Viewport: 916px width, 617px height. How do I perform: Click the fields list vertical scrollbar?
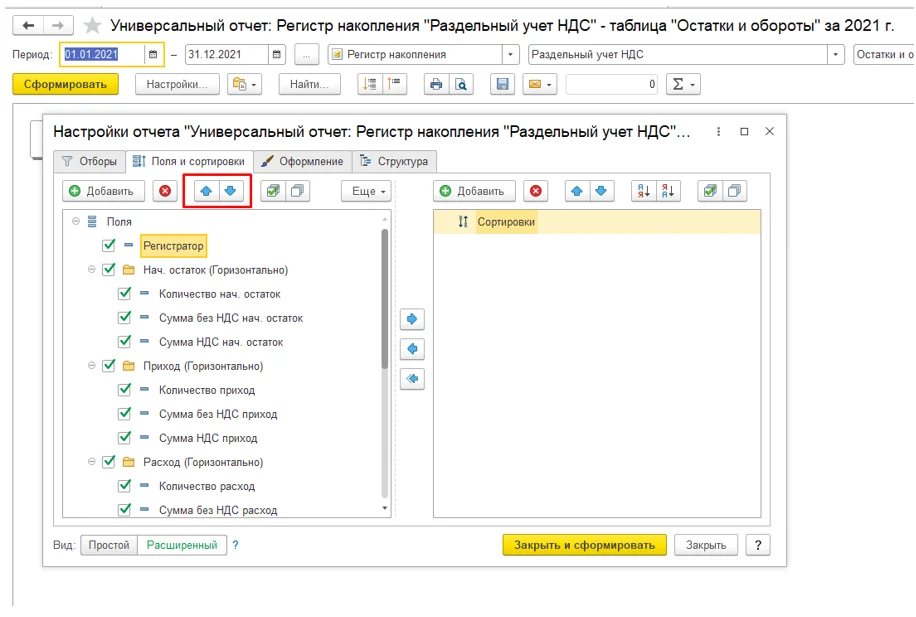coord(384,298)
